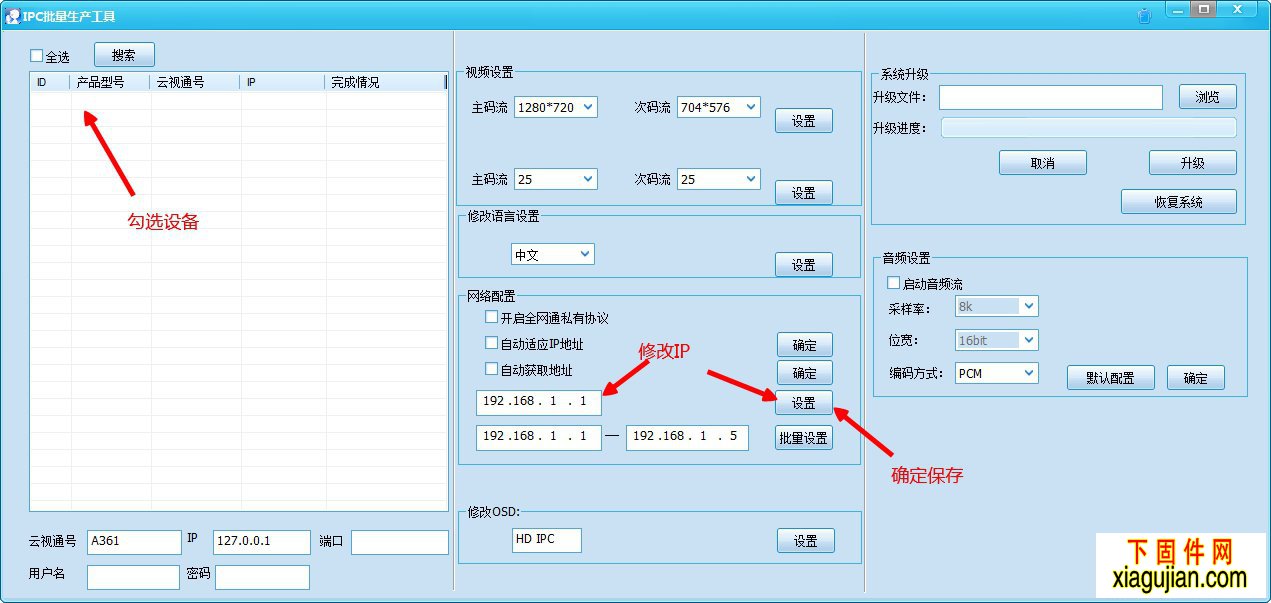Click 设置 button beside 704*576 resolution

click(x=804, y=120)
